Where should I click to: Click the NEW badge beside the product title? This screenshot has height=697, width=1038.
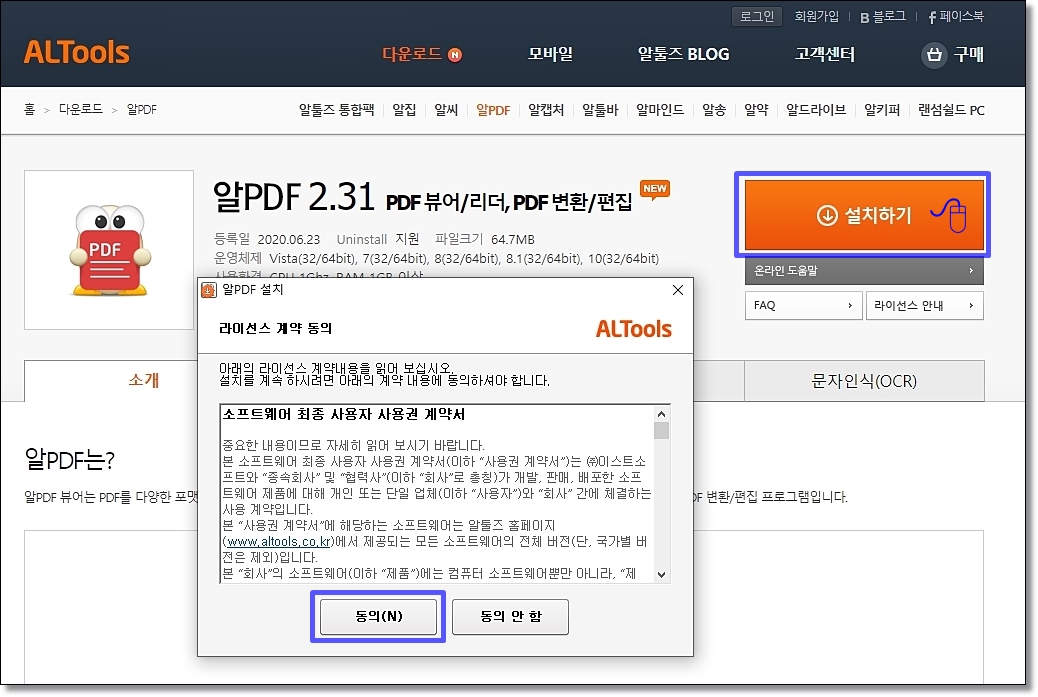pos(655,190)
